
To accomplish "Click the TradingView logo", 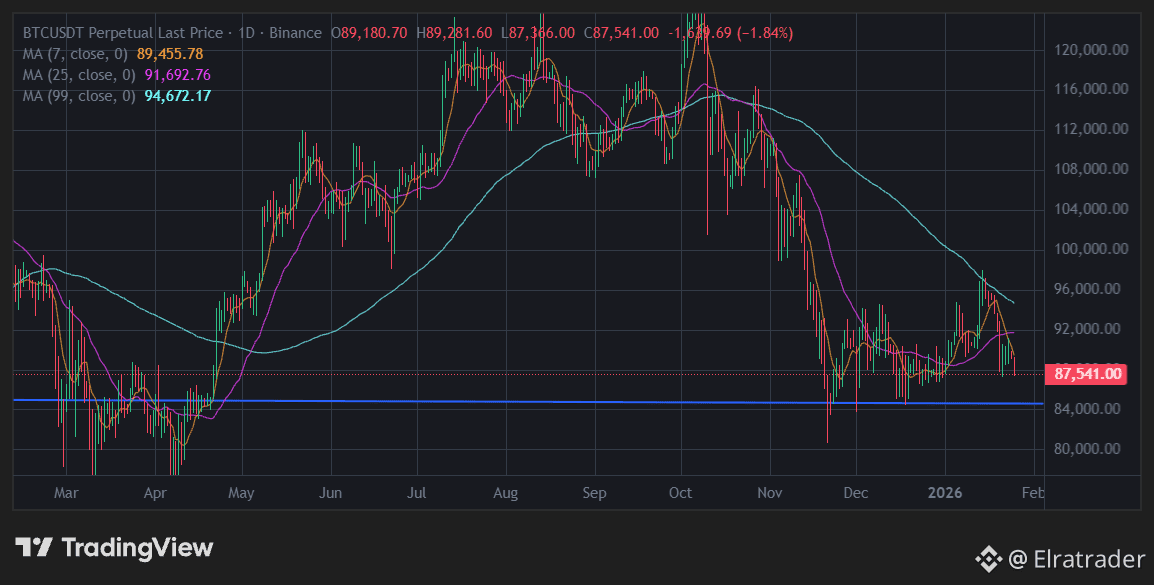I will 114,547.
